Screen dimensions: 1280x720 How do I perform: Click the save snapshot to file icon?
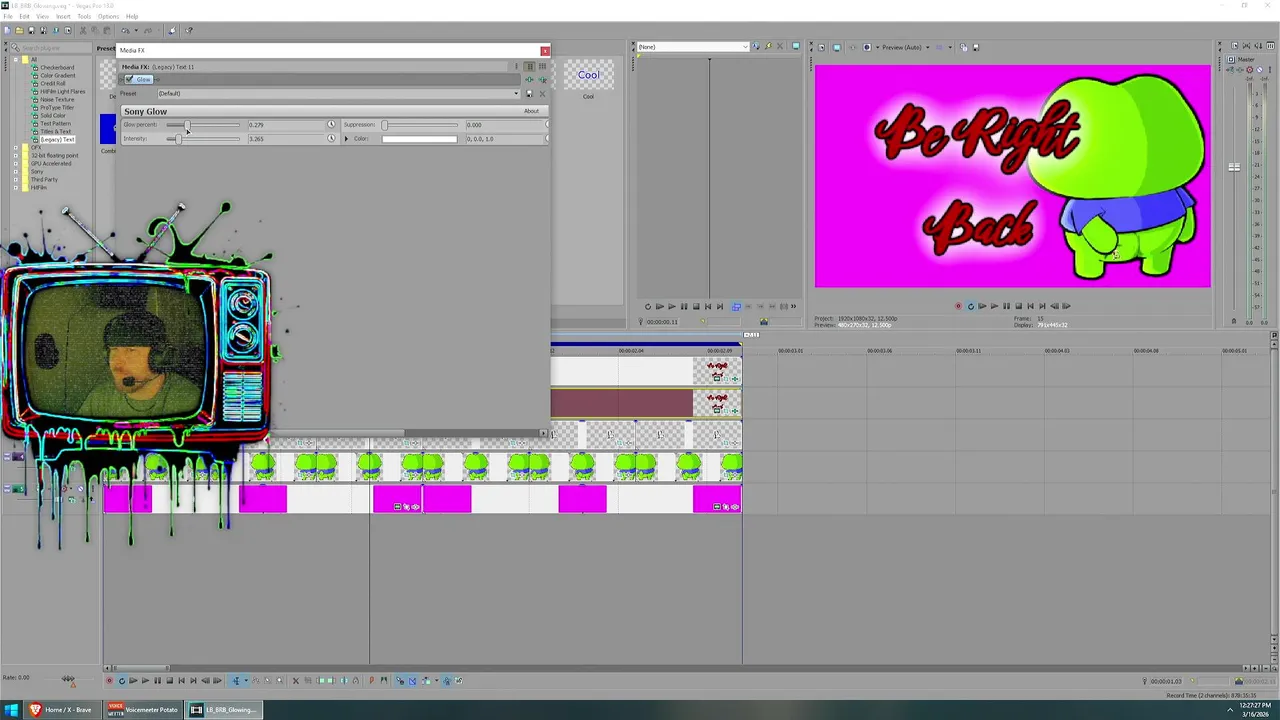click(975, 47)
